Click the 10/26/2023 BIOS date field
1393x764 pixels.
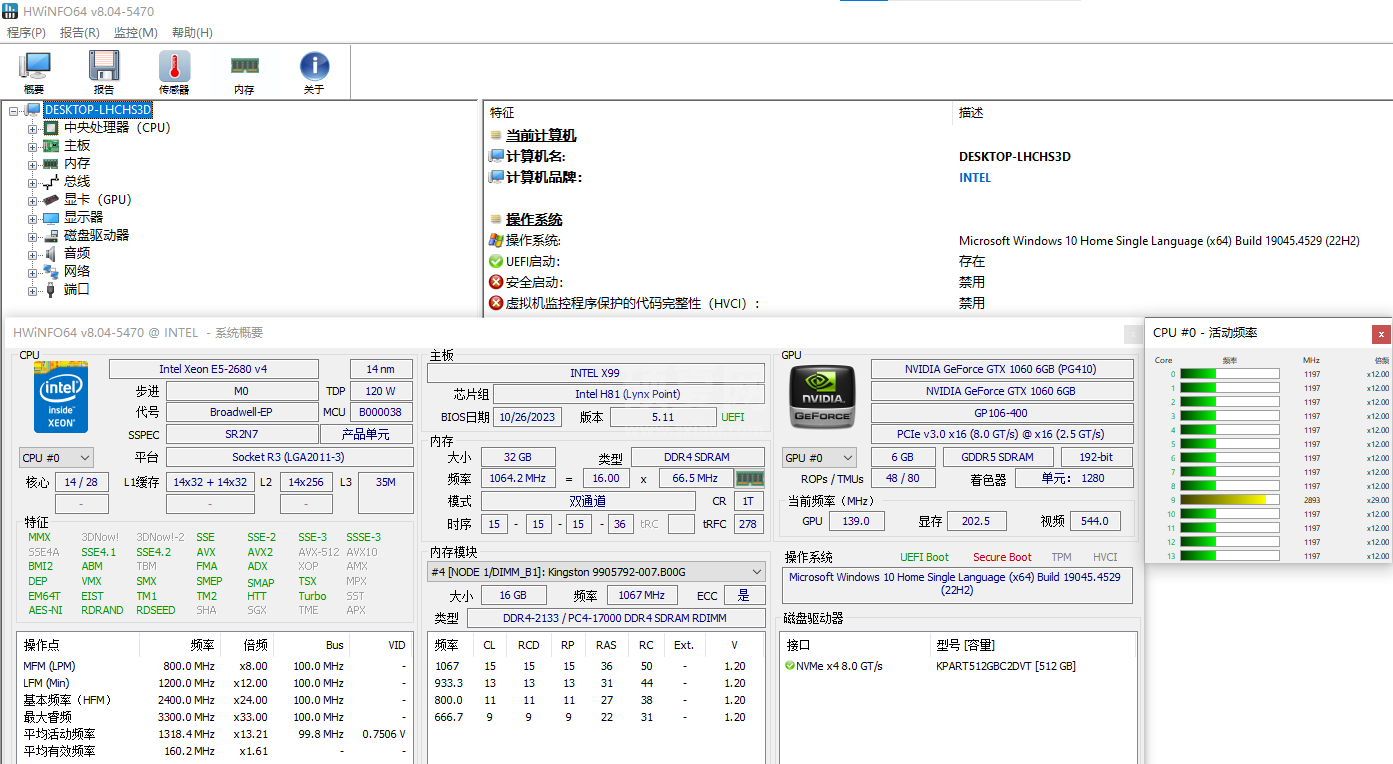click(528, 417)
